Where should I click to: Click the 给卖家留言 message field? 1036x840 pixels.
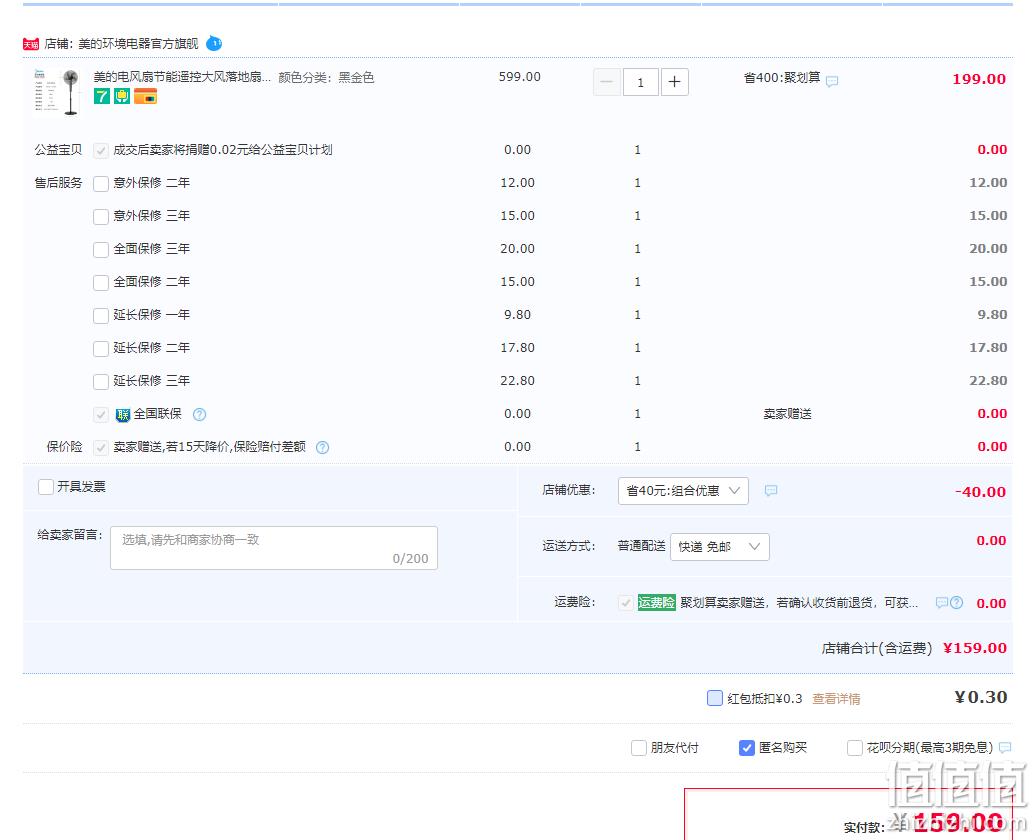[274, 548]
